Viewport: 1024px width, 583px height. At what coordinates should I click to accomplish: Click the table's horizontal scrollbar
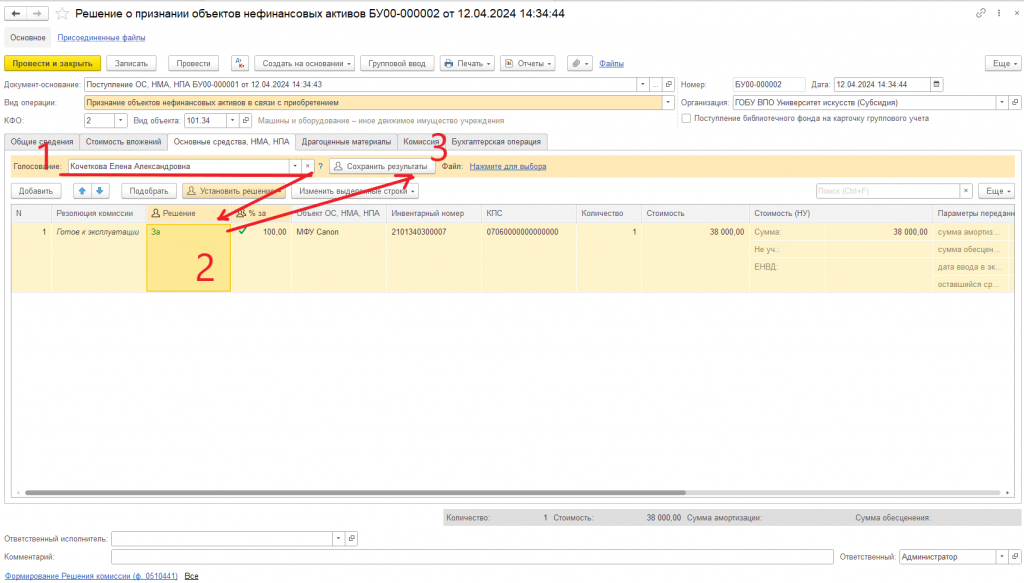click(x=355, y=493)
